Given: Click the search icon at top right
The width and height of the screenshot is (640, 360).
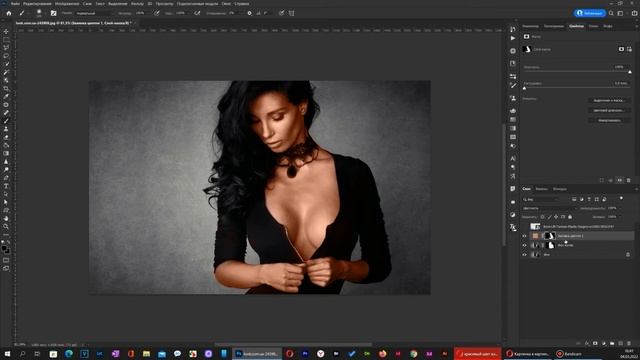Looking at the screenshot, I should [611, 13].
